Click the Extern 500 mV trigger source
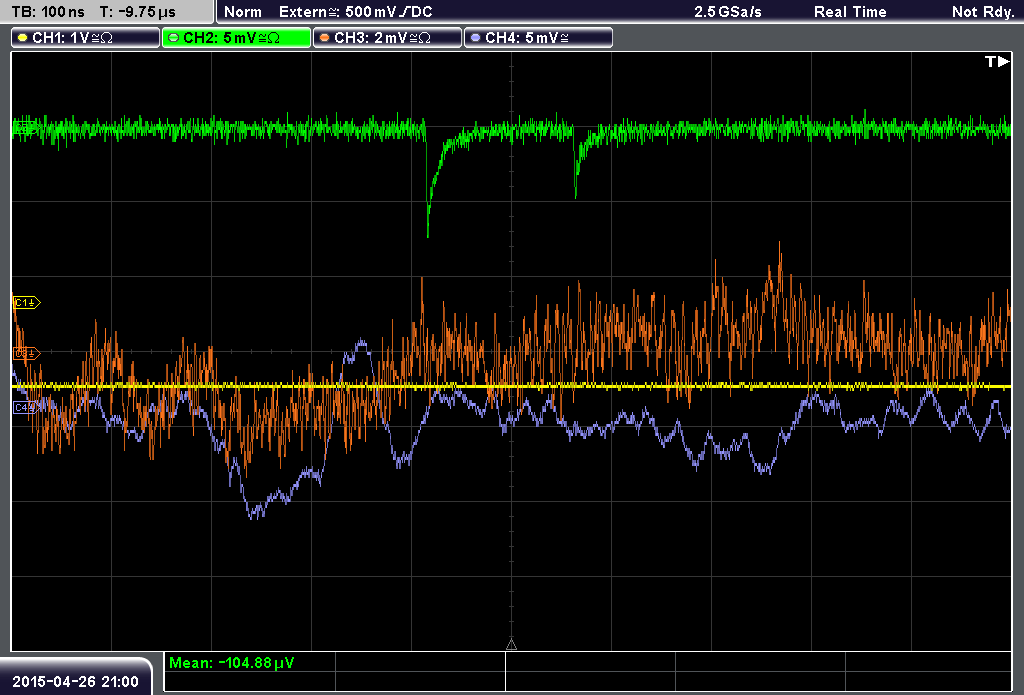Viewport: 1024px width, 695px height. click(x=356, y=12)
